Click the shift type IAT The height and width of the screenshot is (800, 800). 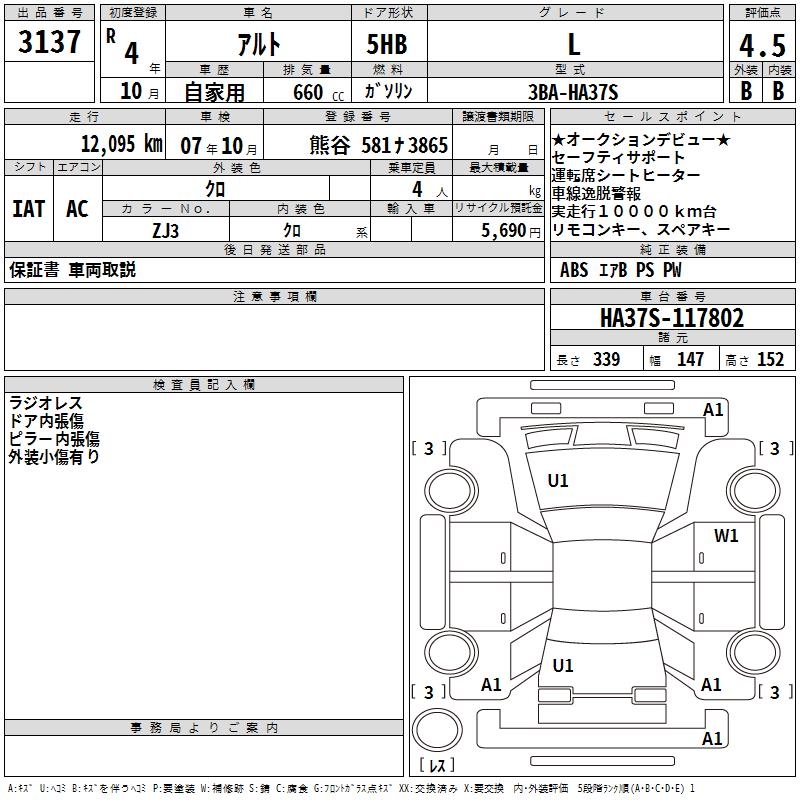click(29, 209)
